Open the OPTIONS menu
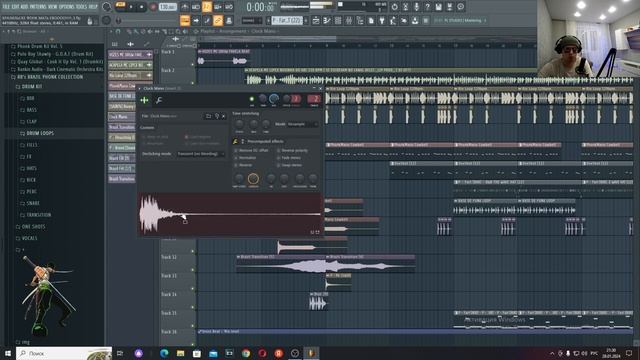Screen dimensions: 640x360 point(66,7)
